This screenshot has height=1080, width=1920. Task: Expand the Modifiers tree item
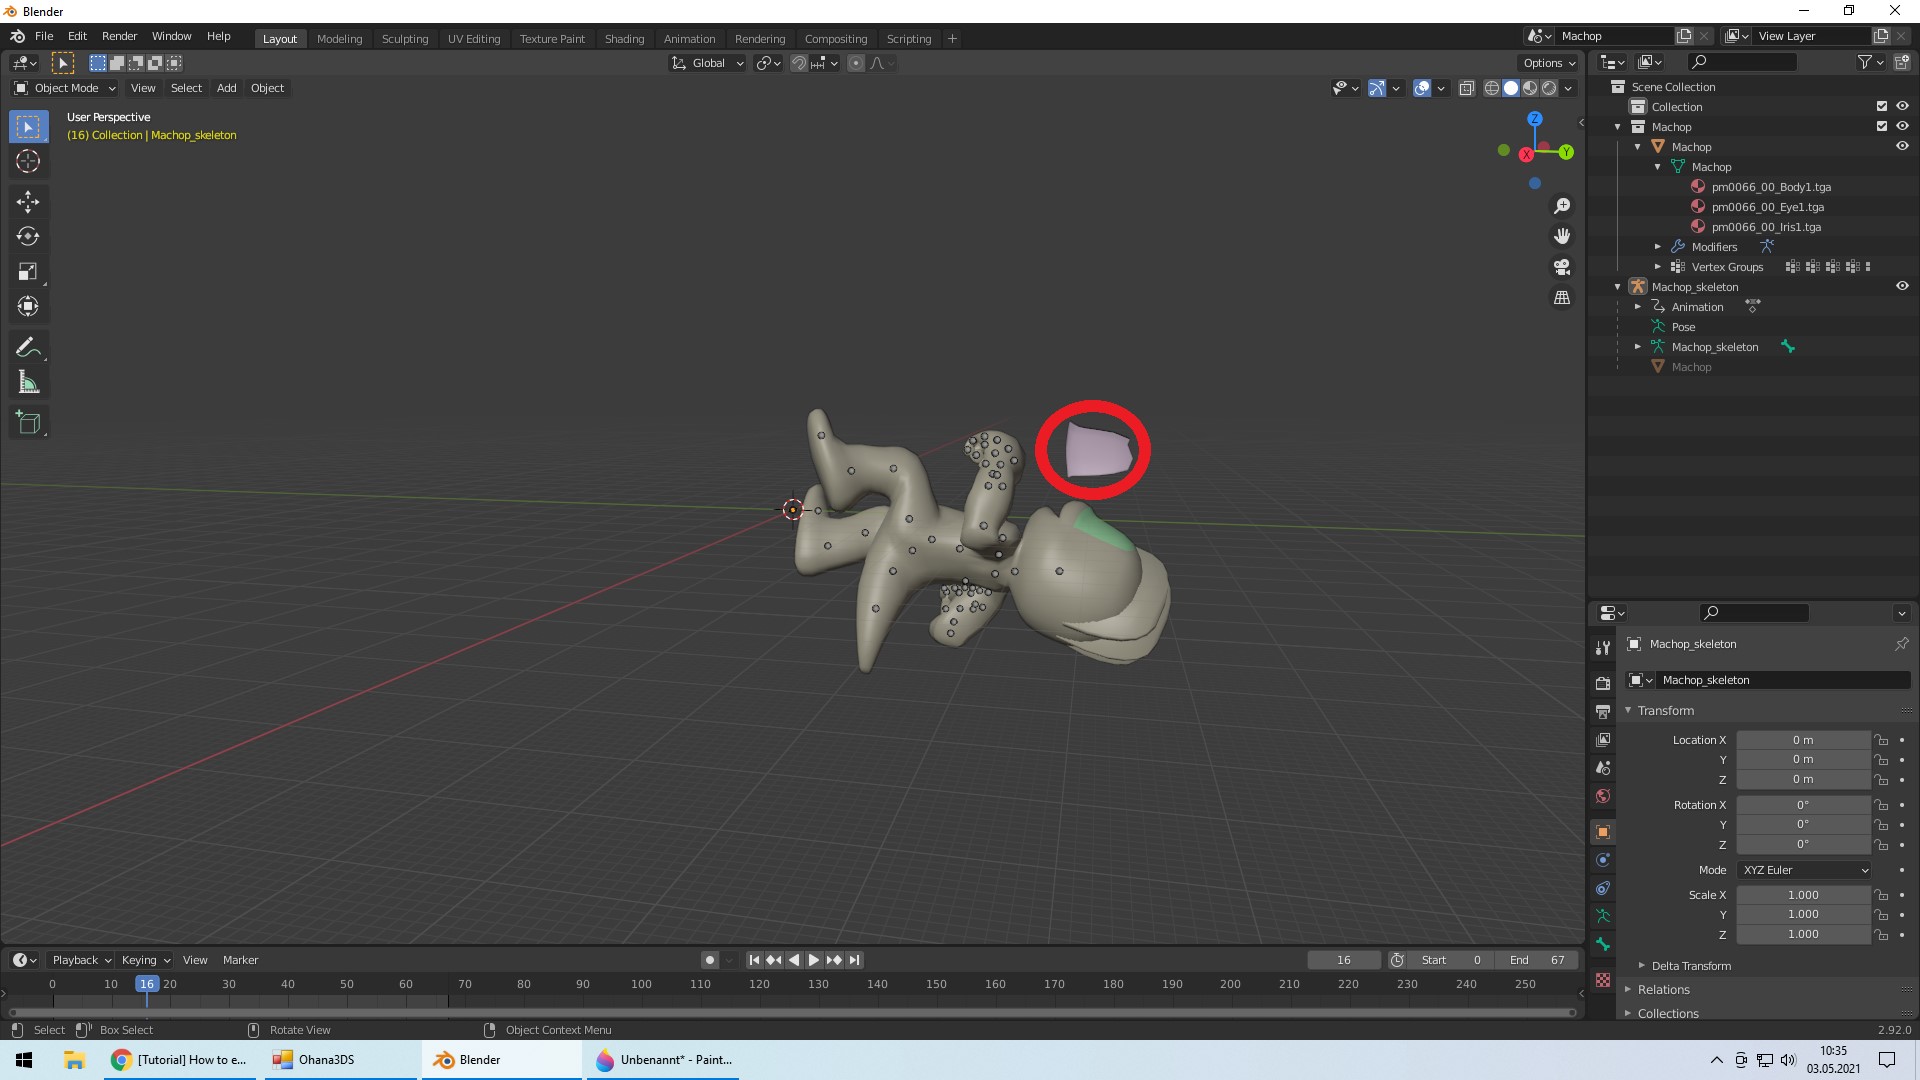(x=1658, y=247)
